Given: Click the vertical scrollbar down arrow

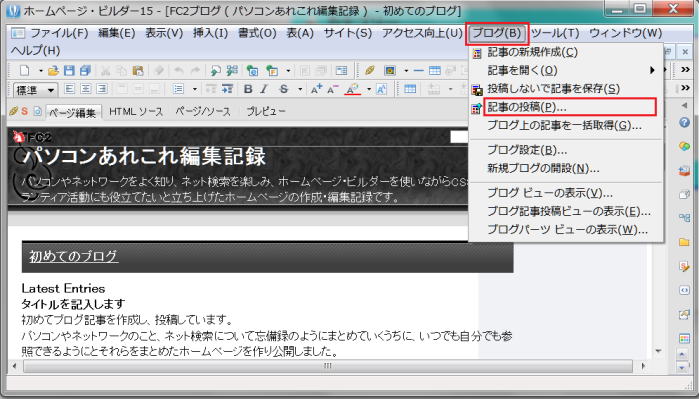Looking at the screenshot, I should click(x=658, y=351).
